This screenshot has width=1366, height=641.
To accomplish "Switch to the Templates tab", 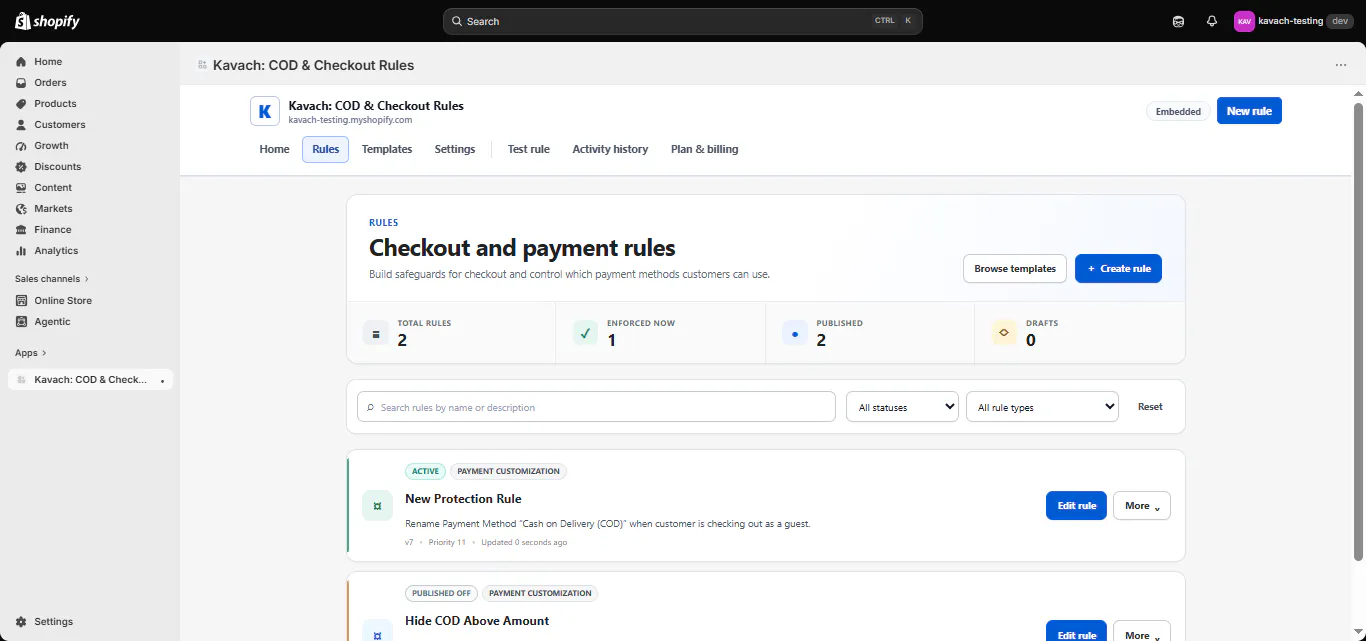I will click(387, 149).
